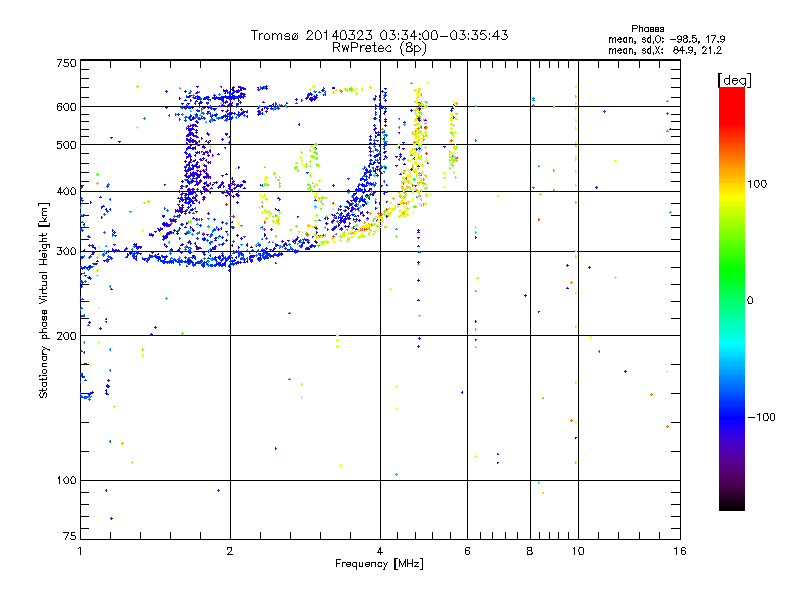Click the 4 MHz tick label on frequency axis
The image size is (800, 600).
(380, 551)
